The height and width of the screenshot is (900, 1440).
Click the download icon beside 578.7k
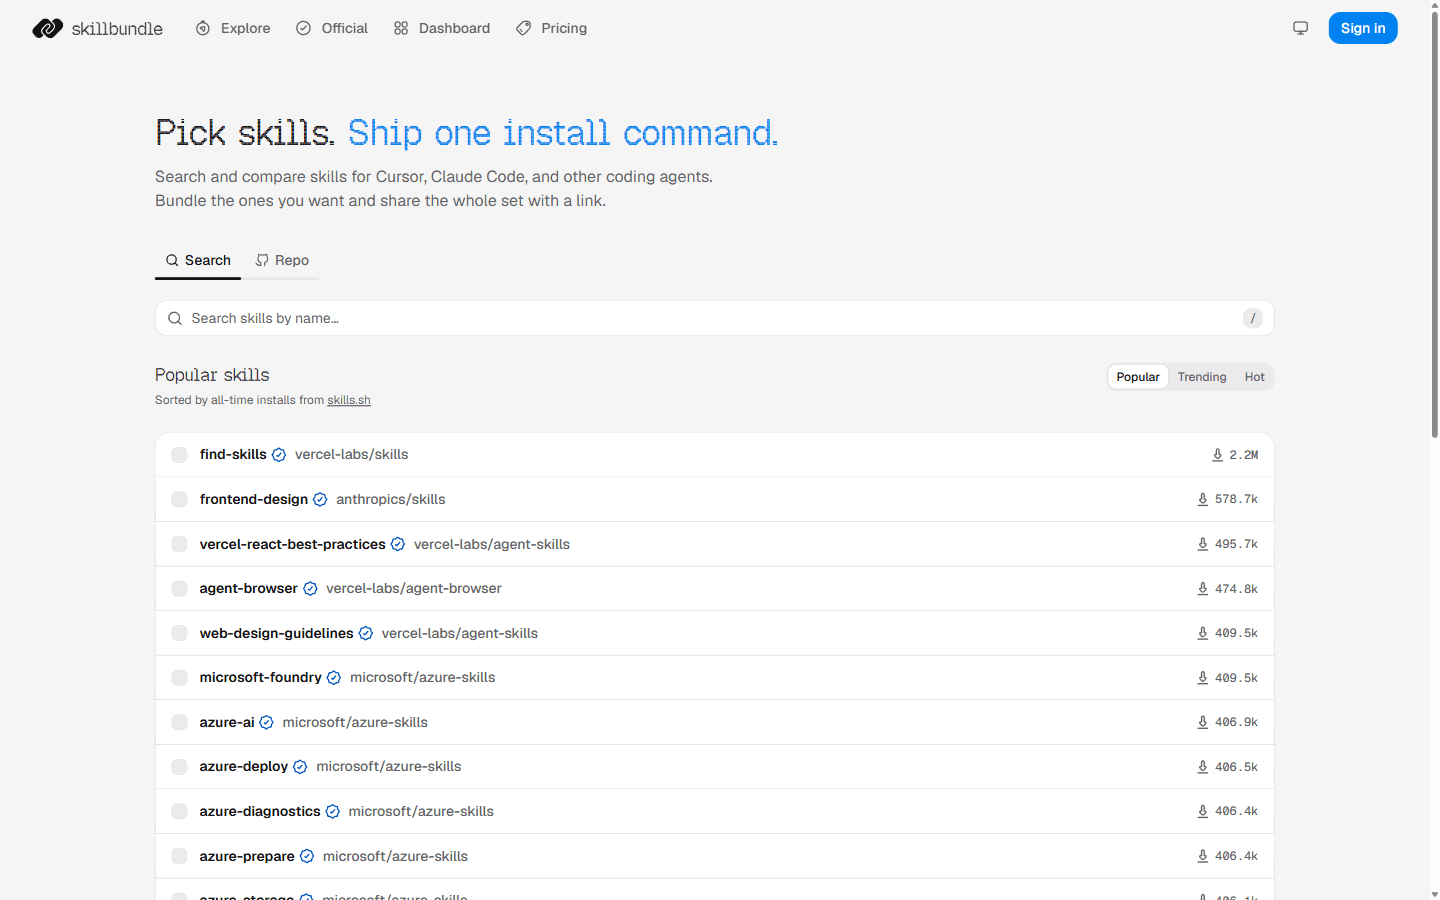1203,499
